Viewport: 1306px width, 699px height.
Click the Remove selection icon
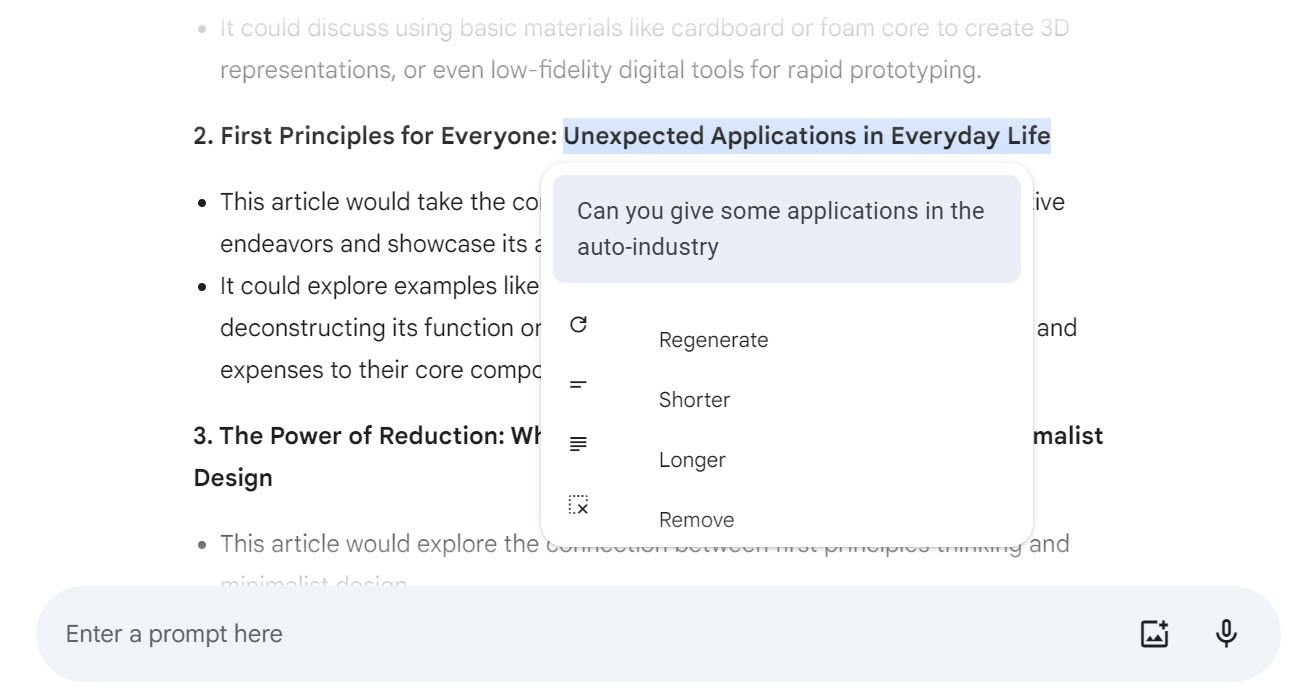(x=578, y=505)
